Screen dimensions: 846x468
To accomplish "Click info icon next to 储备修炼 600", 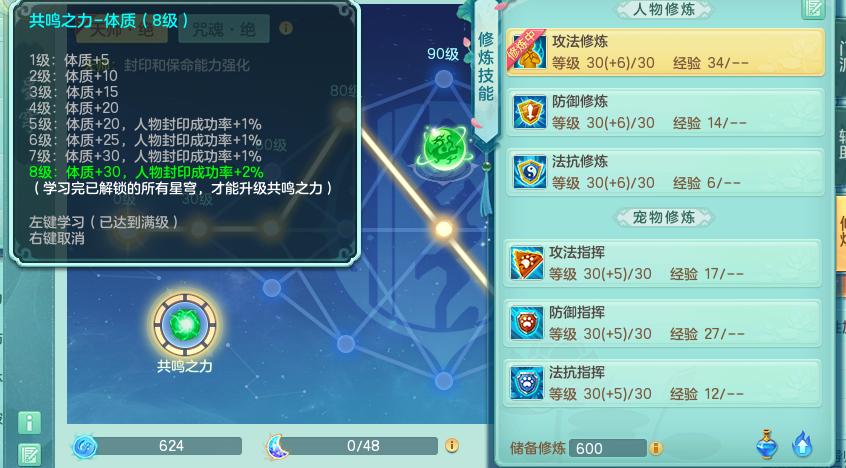I will pyautogui.click(x=656, y=448).
